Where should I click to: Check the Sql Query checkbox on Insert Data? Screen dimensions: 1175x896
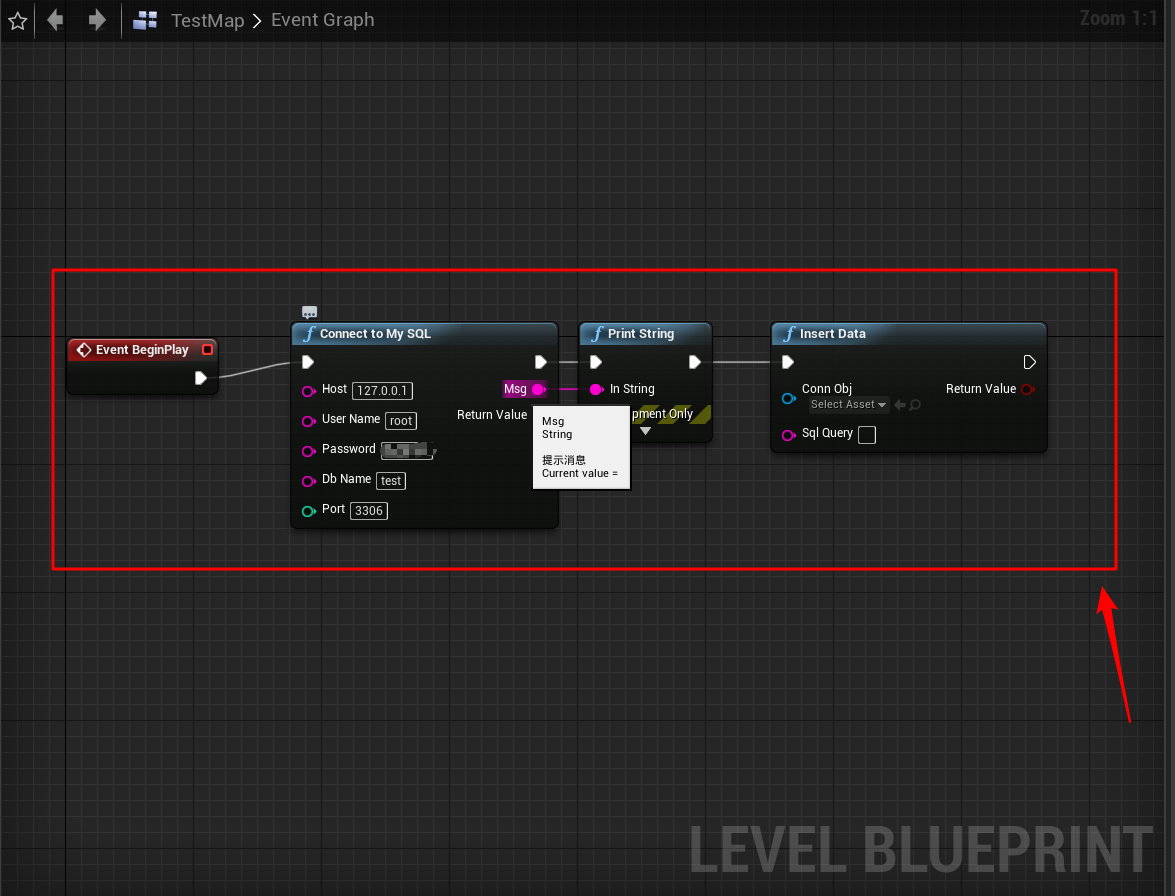(x=866, y=434)
